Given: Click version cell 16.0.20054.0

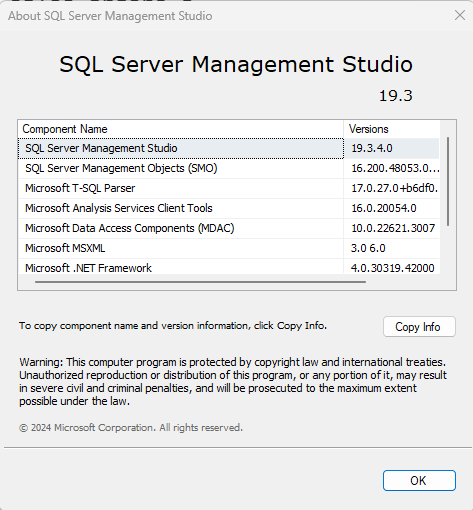Looking at the screenshot, I should [392, 208].
